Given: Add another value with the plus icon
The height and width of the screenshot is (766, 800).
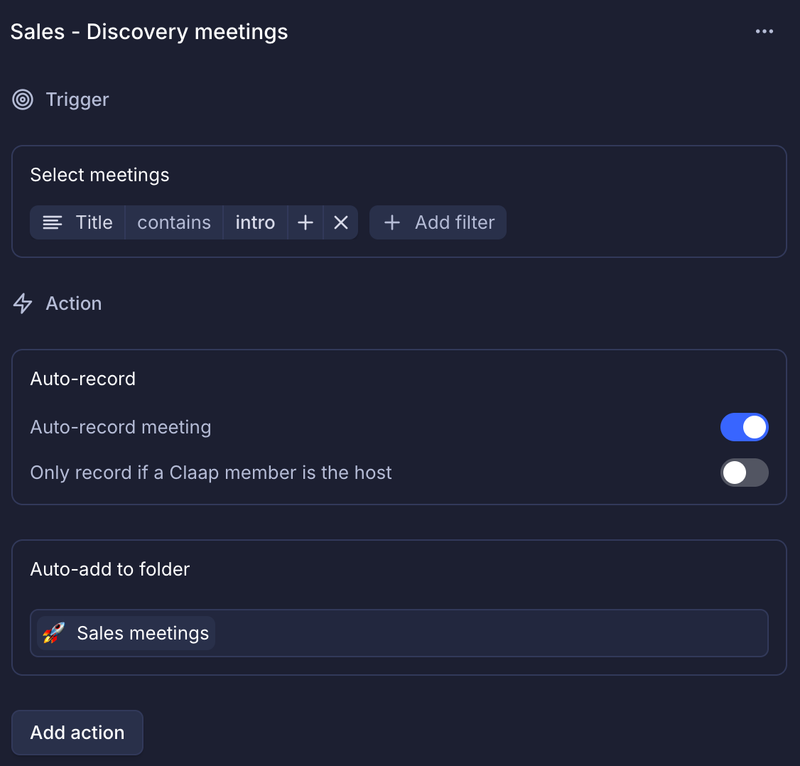Looking at the screenshot, I should pos(305,223).
